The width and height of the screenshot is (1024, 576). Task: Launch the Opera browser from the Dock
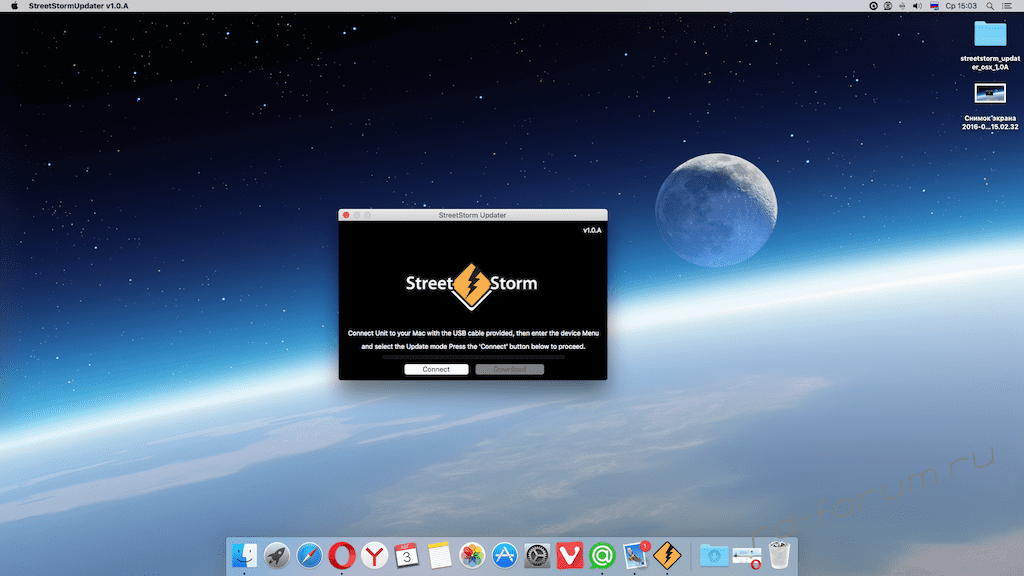click(342, 556)
